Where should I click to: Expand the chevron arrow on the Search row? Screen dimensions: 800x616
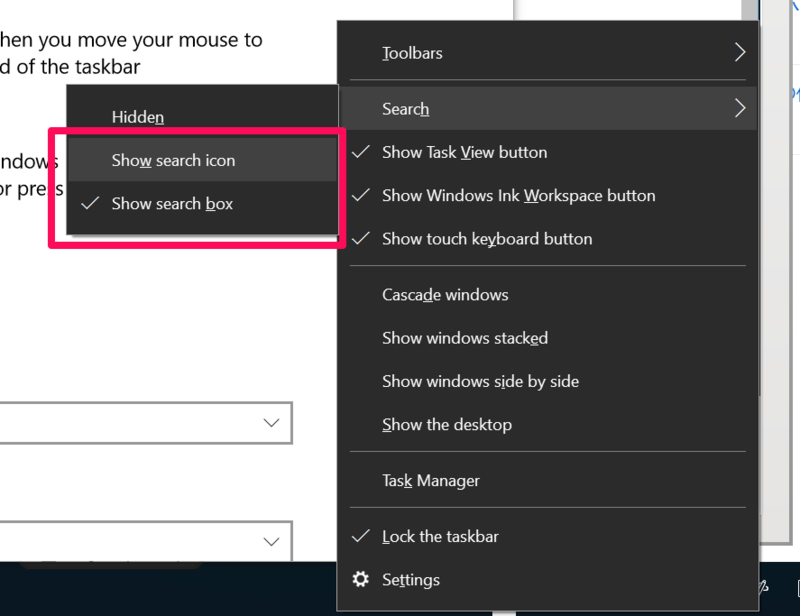coord(740,108)
